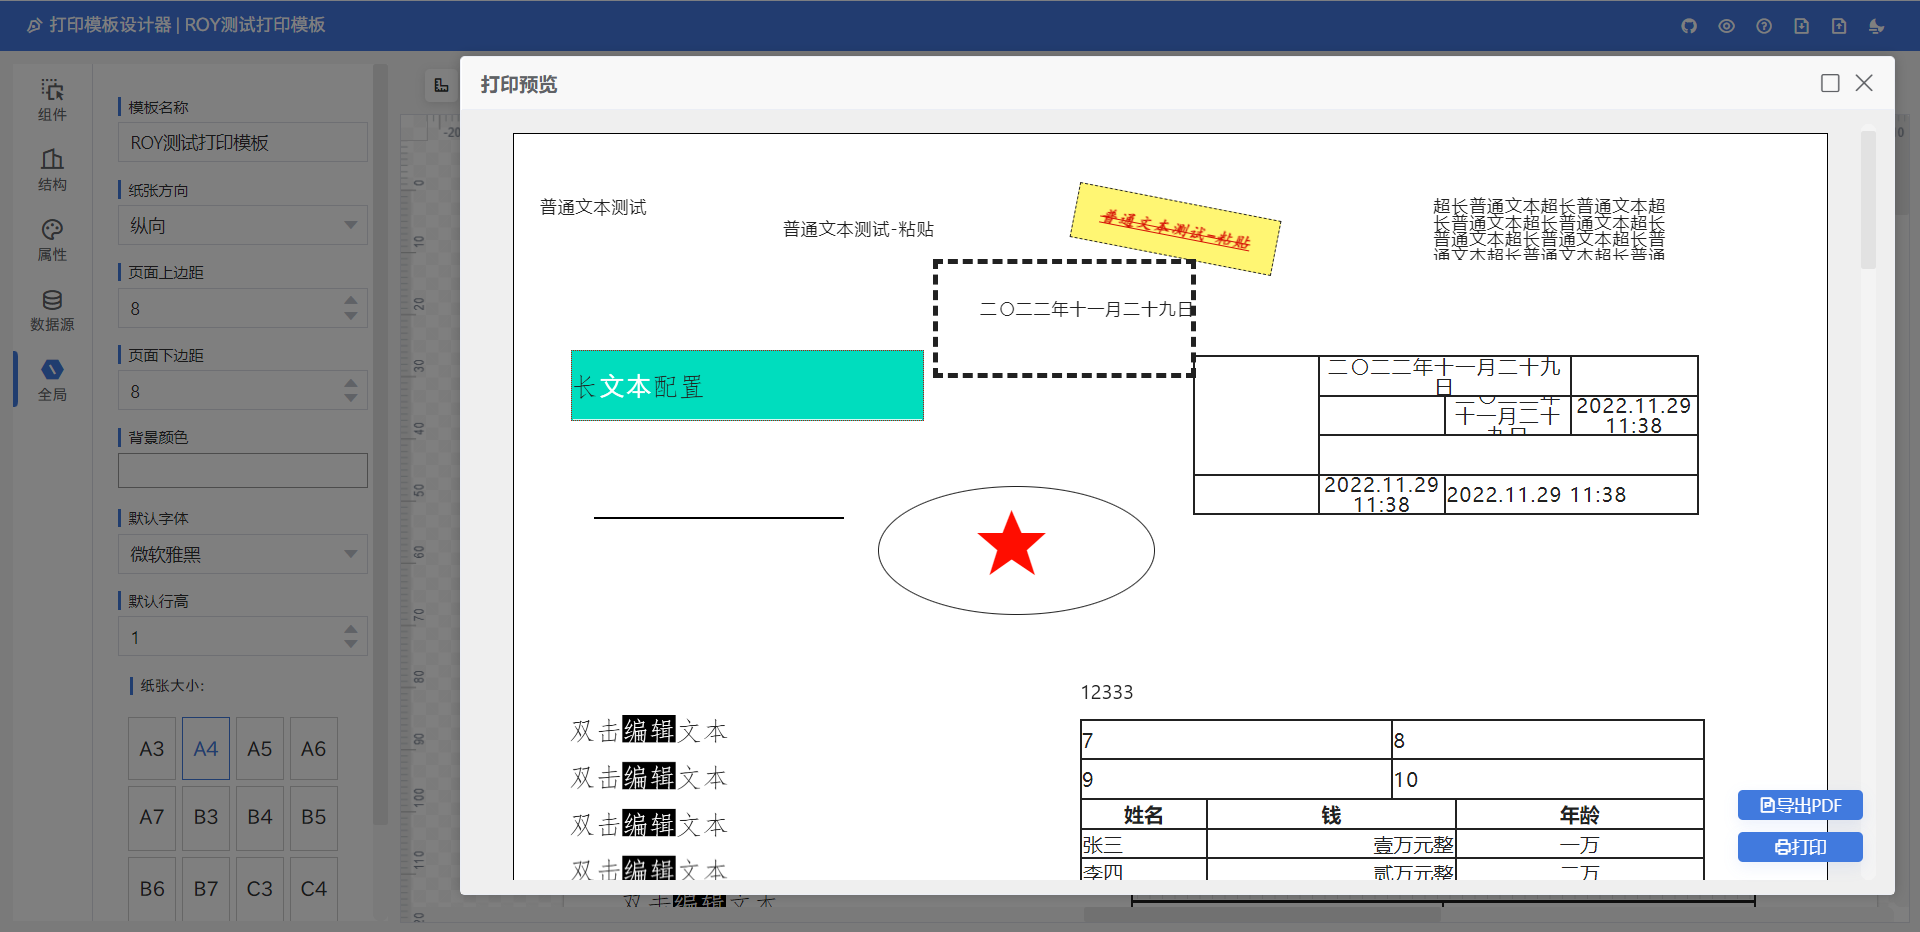Click the dashed date box 二〇二二年十一月二十九日

1064,318
